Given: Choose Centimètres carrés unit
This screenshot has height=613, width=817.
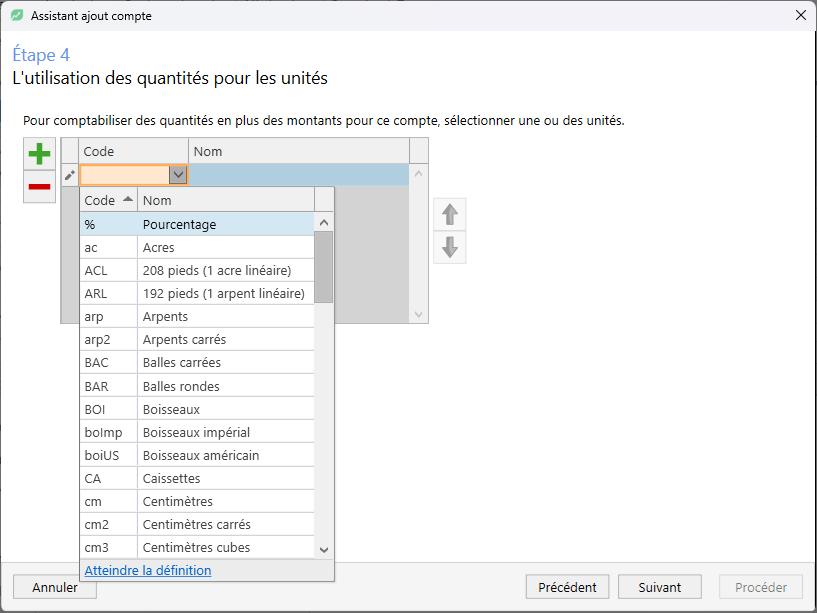Looking at the screenshot, I should coord(197,524).
